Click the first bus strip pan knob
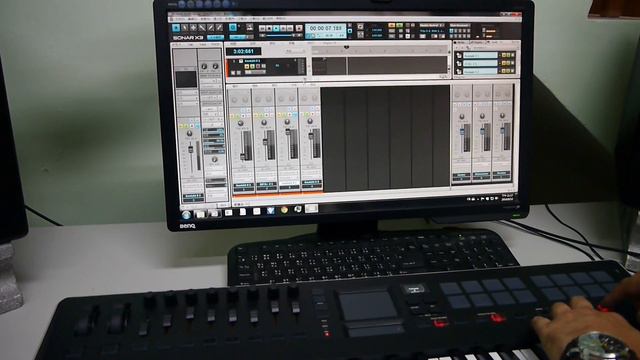 coord(462,116)
